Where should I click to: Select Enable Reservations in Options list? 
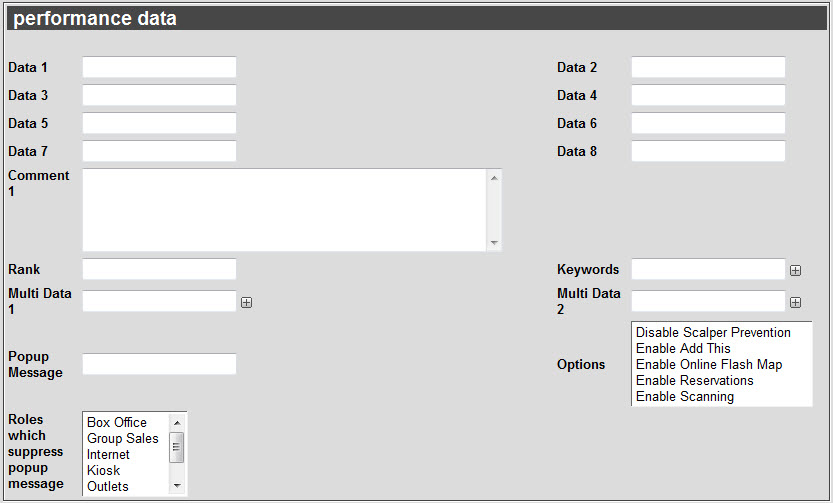coord(694,380)
